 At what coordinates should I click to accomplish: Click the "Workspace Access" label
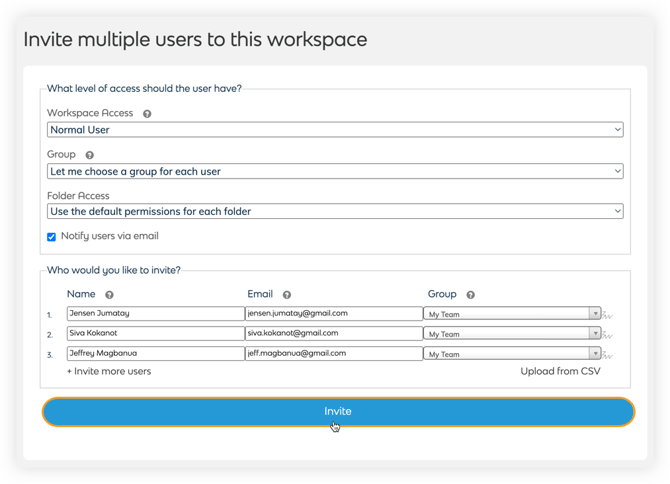coord(90,113)
